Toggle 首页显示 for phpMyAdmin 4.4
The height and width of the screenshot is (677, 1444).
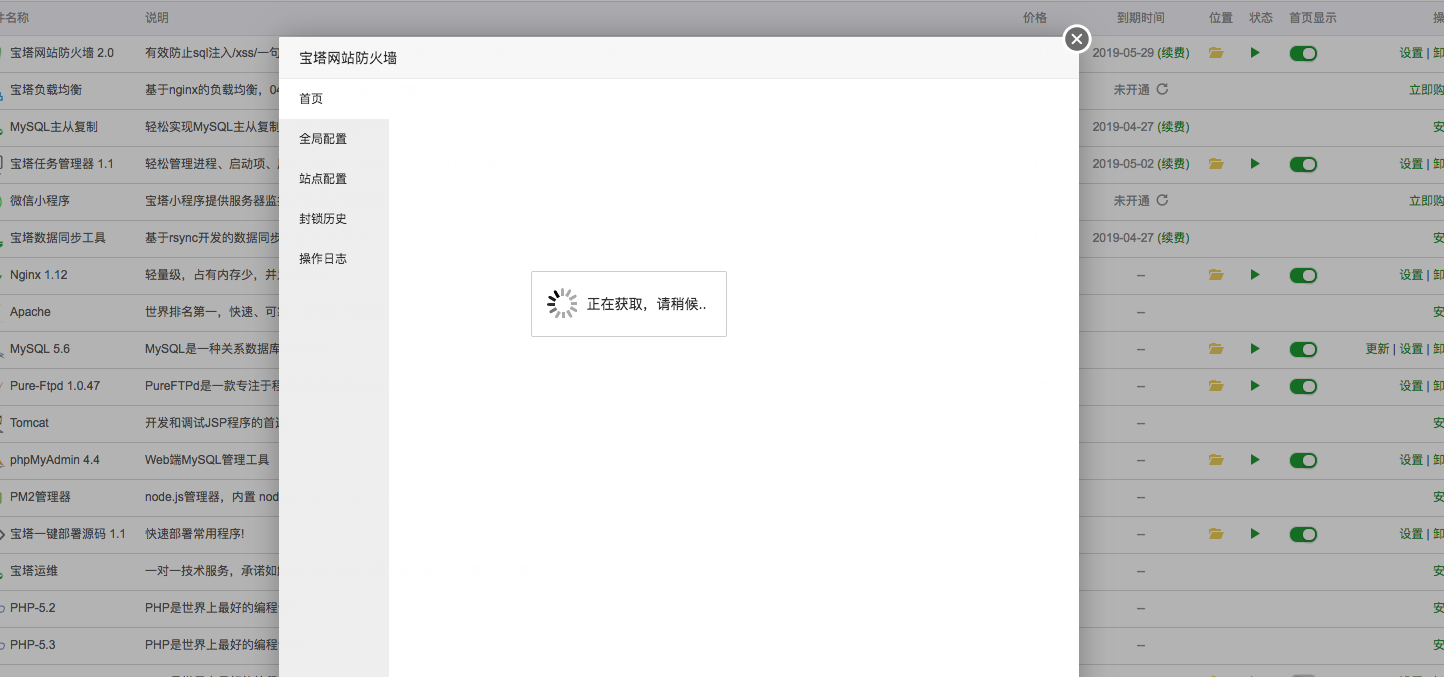click(1303, 460)
